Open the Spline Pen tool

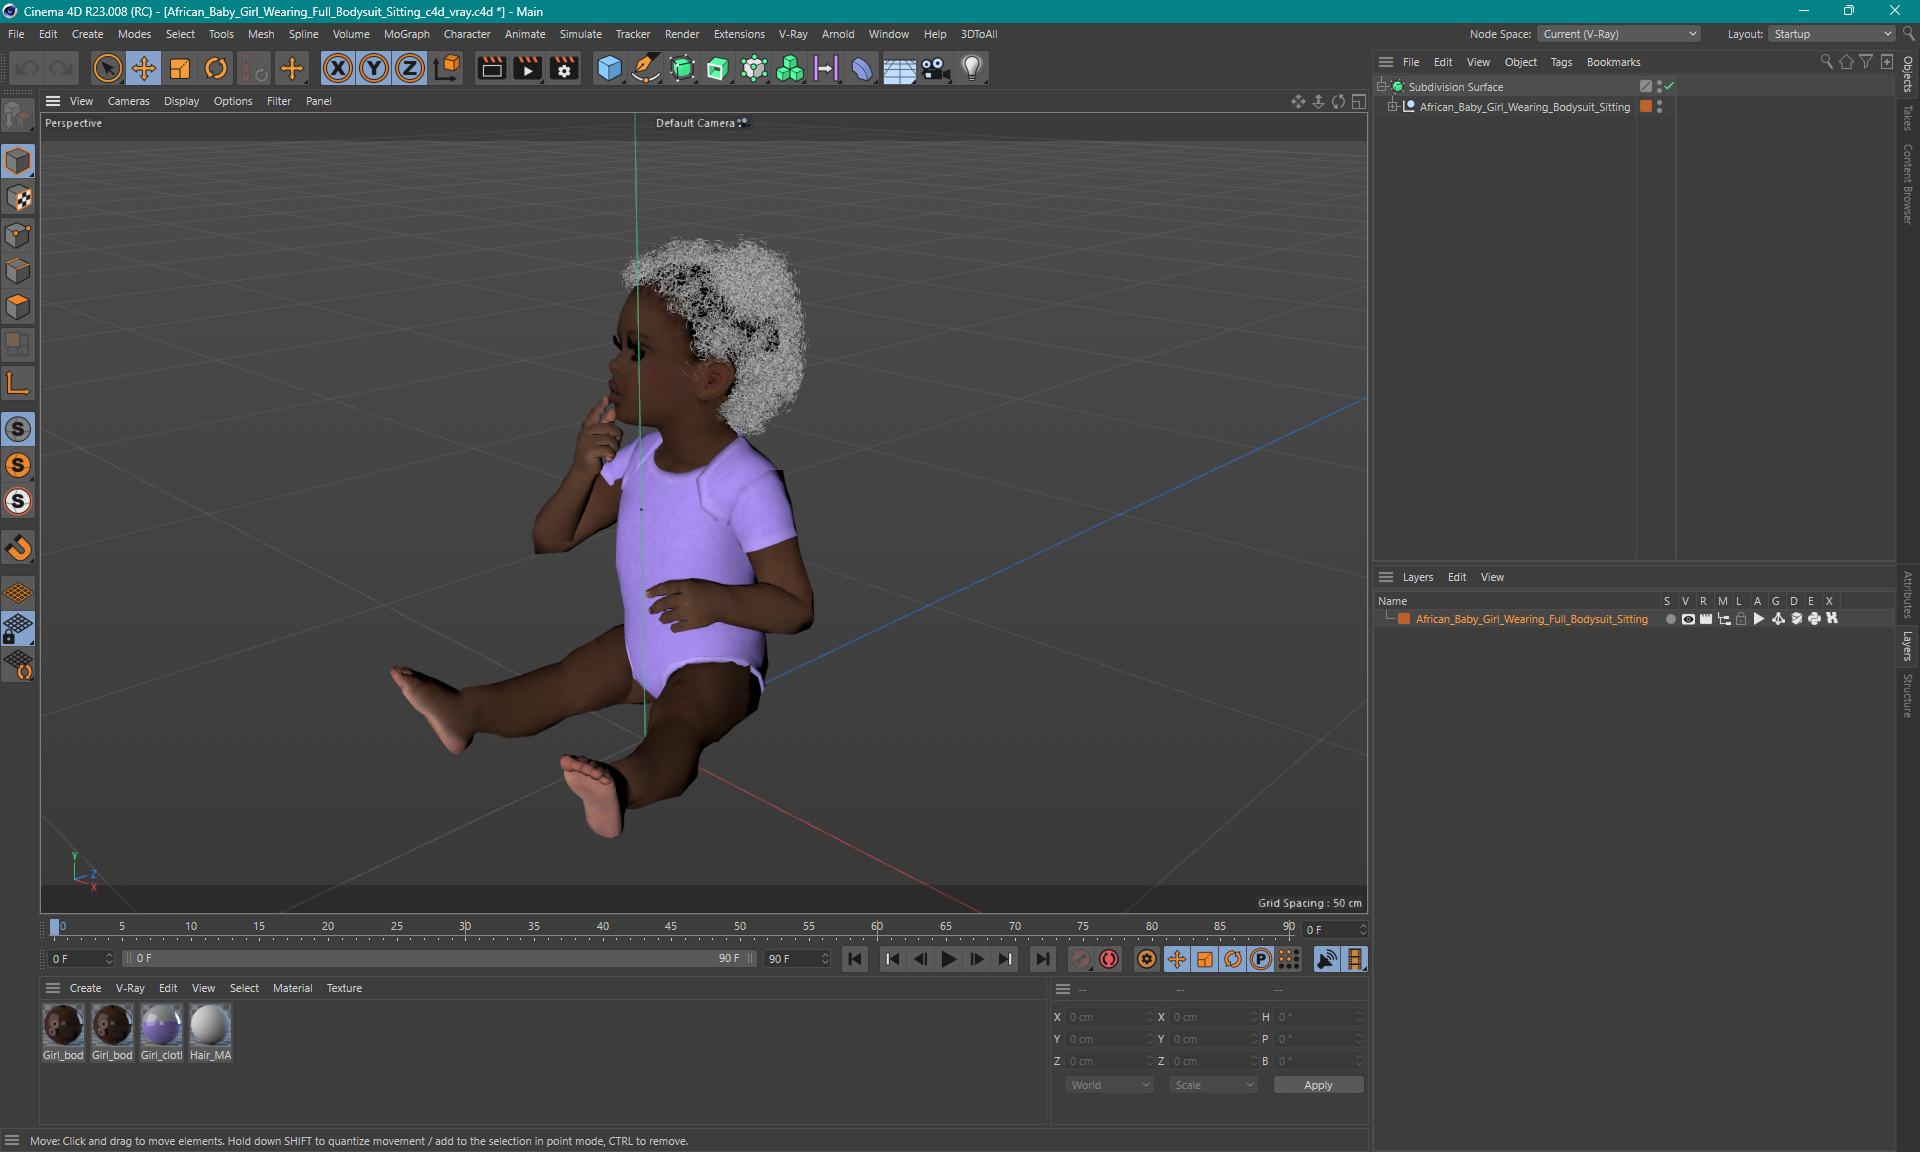(646, 68)
